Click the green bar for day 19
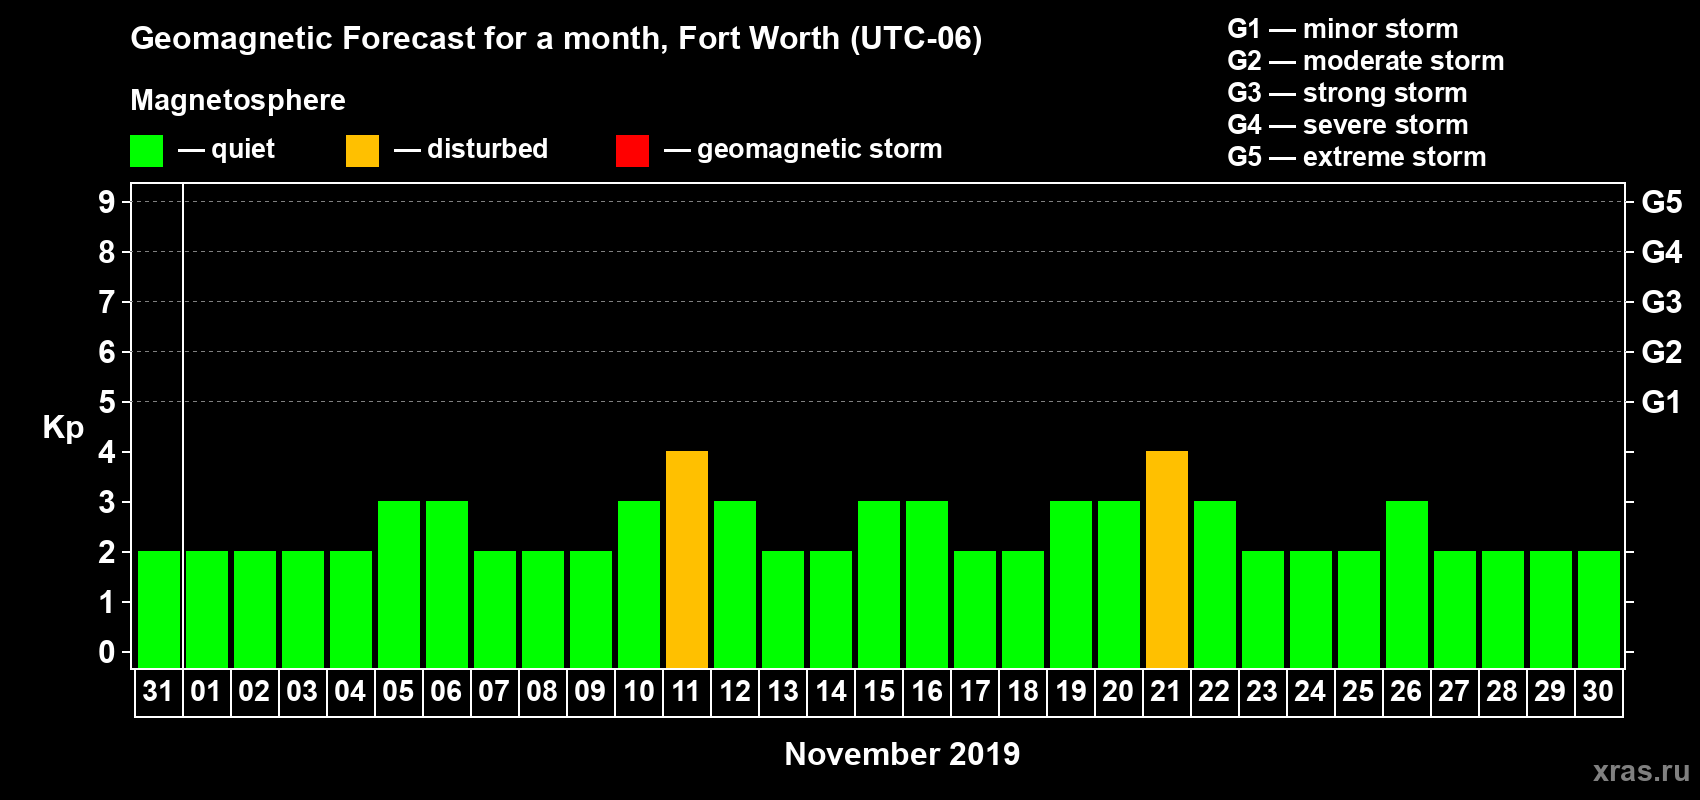The image size is (1700, 800). point(1071,584)
